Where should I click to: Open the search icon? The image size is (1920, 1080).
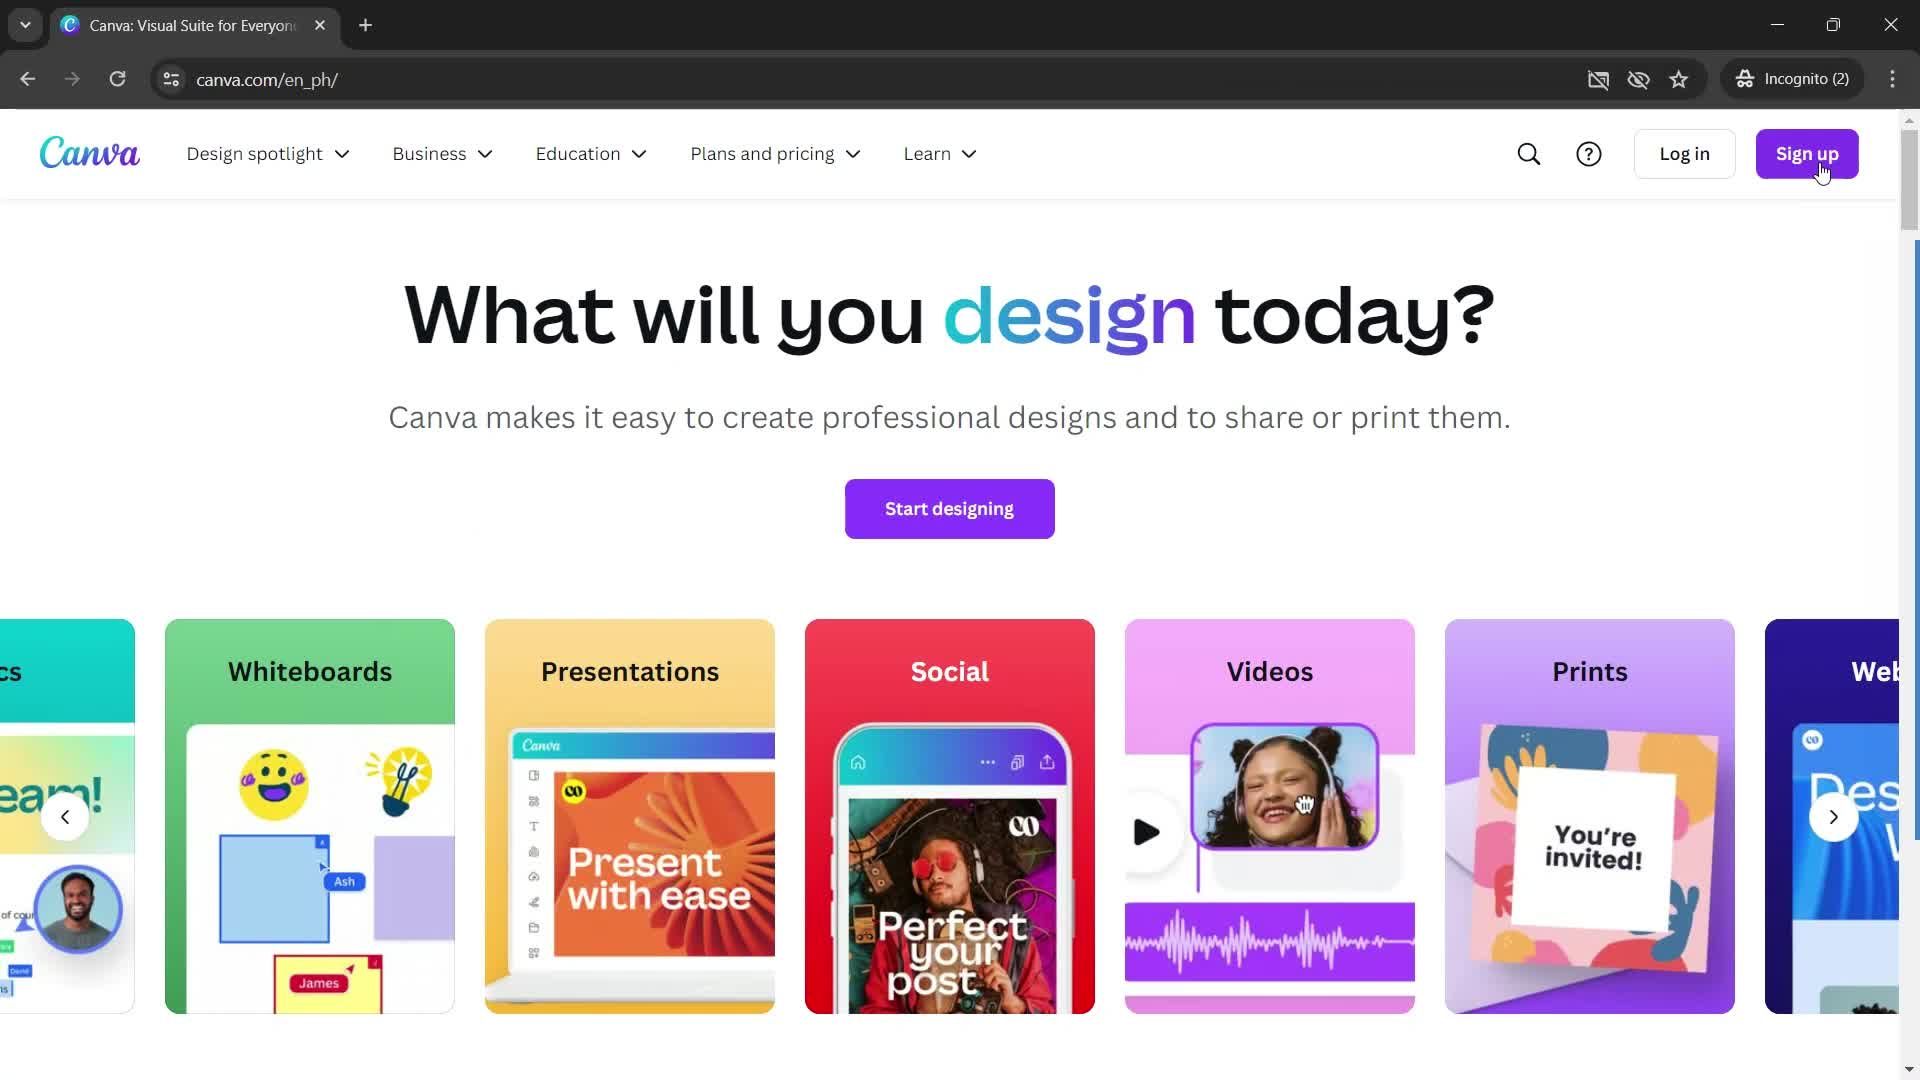pos(1528,153)
